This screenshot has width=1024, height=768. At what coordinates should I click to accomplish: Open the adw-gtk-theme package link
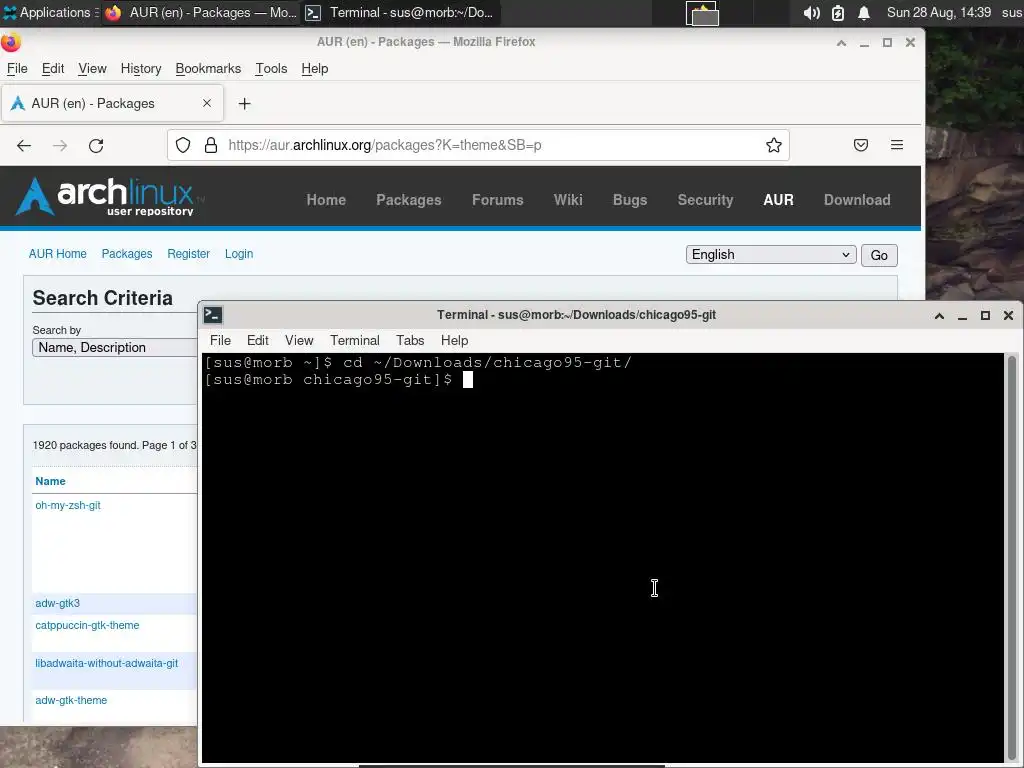(71, 701)
